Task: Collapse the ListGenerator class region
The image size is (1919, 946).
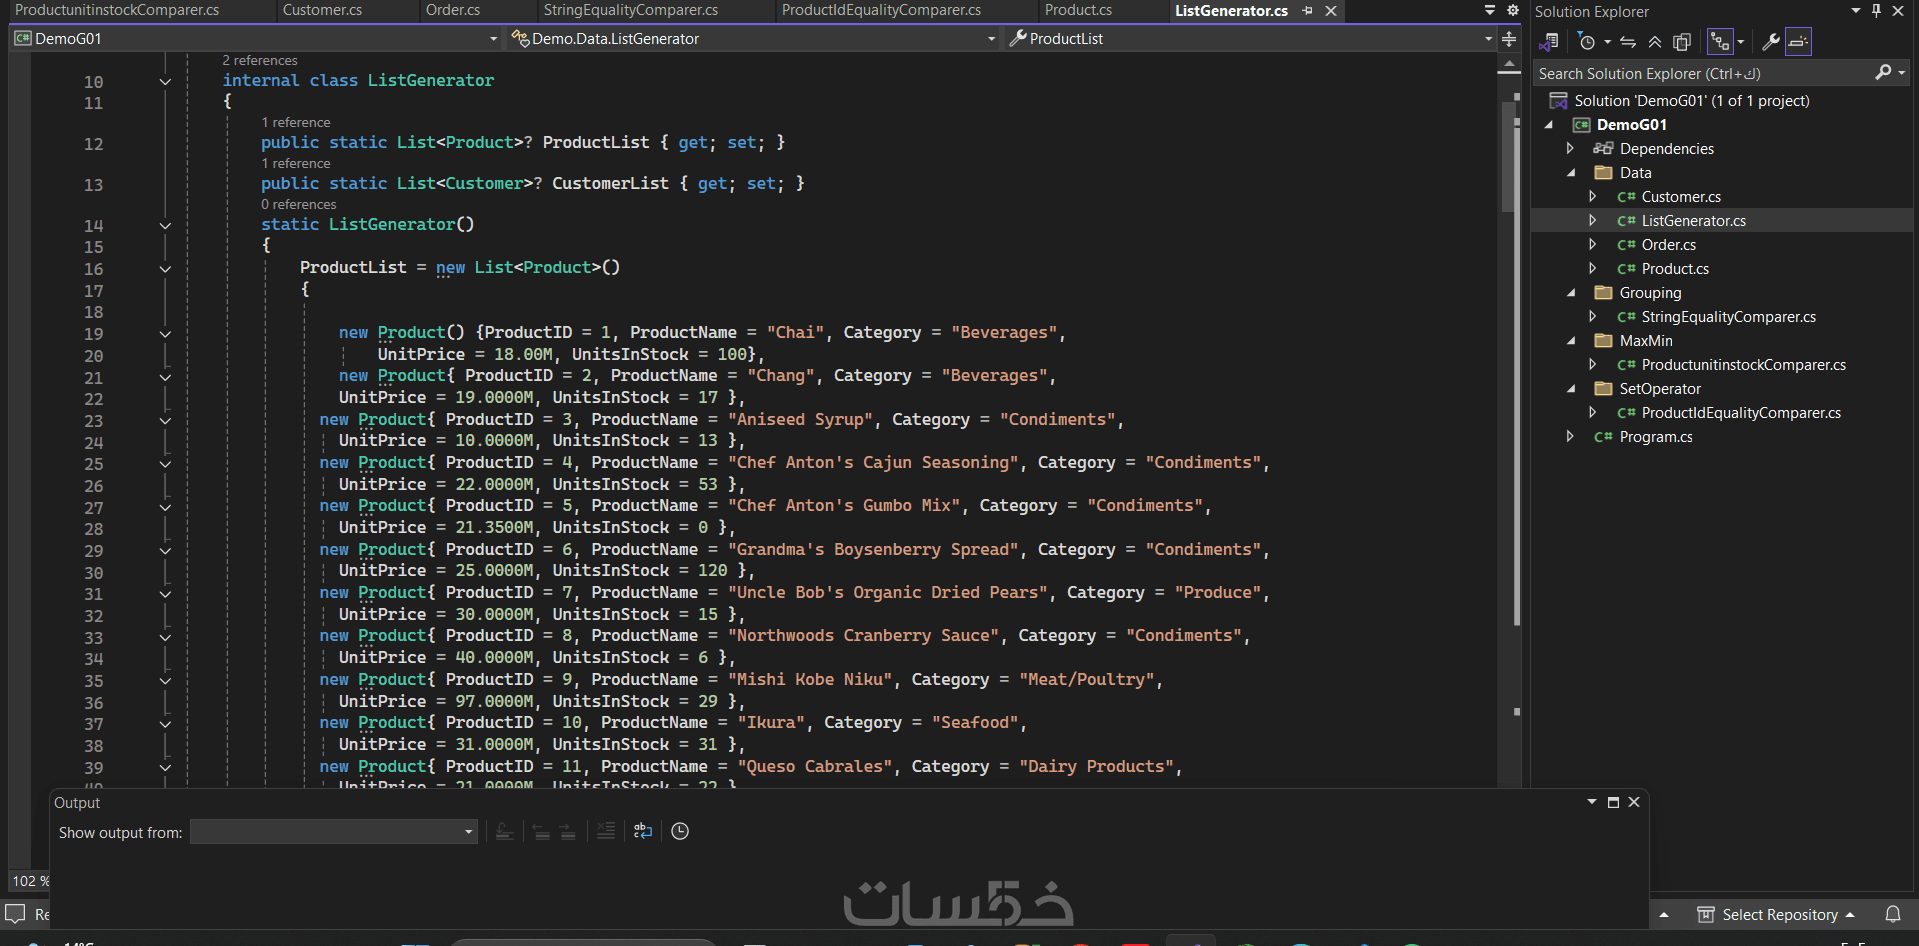Action: pos(165,82)
